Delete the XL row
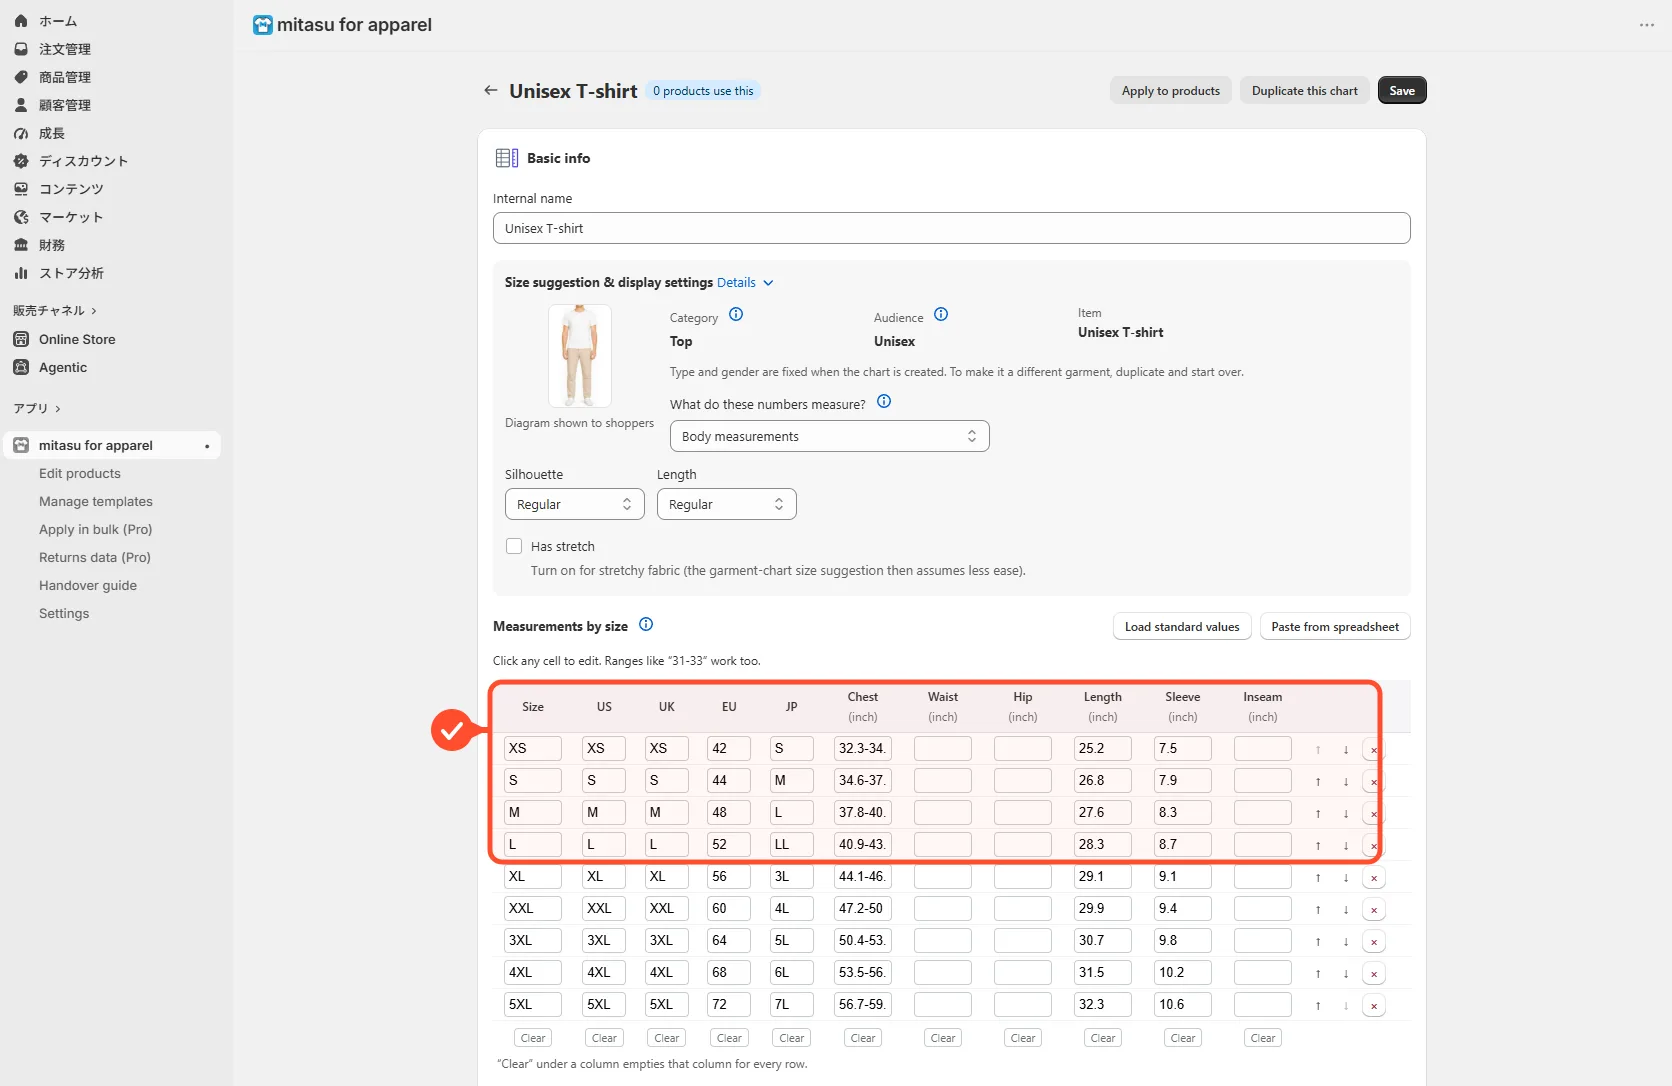 coord(1374,877)
